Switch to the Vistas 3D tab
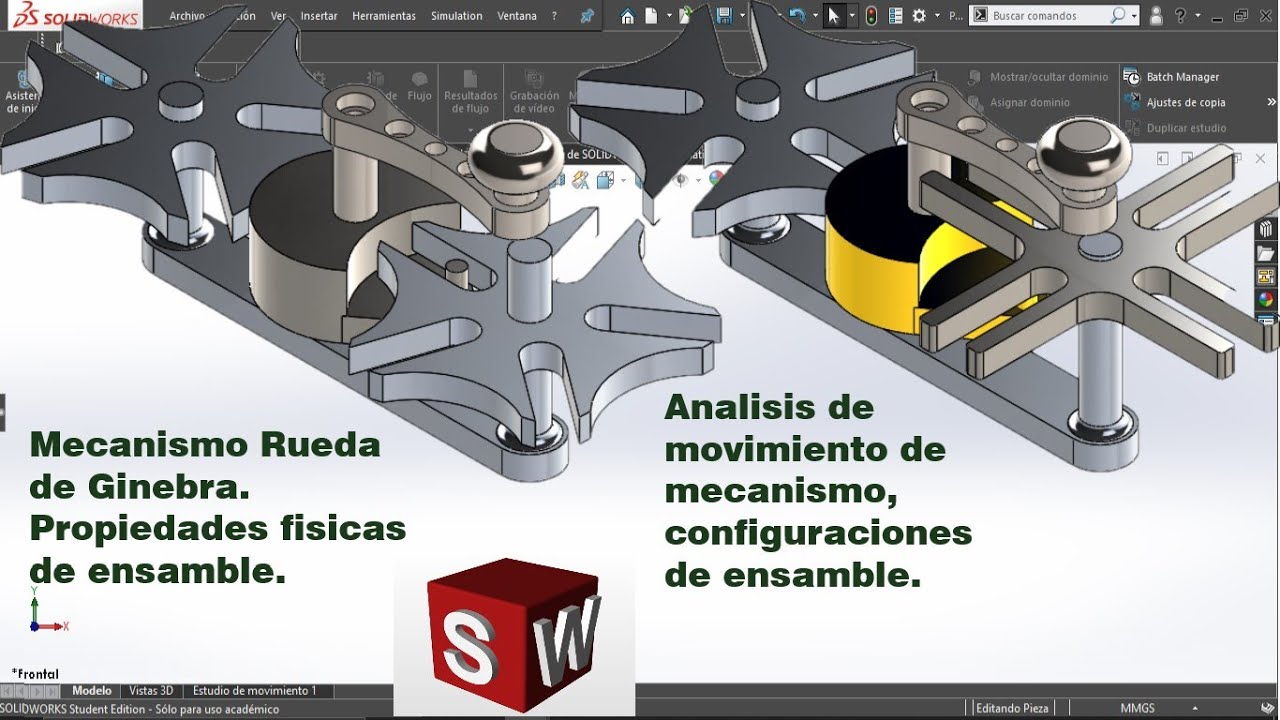 pos(151,691)
